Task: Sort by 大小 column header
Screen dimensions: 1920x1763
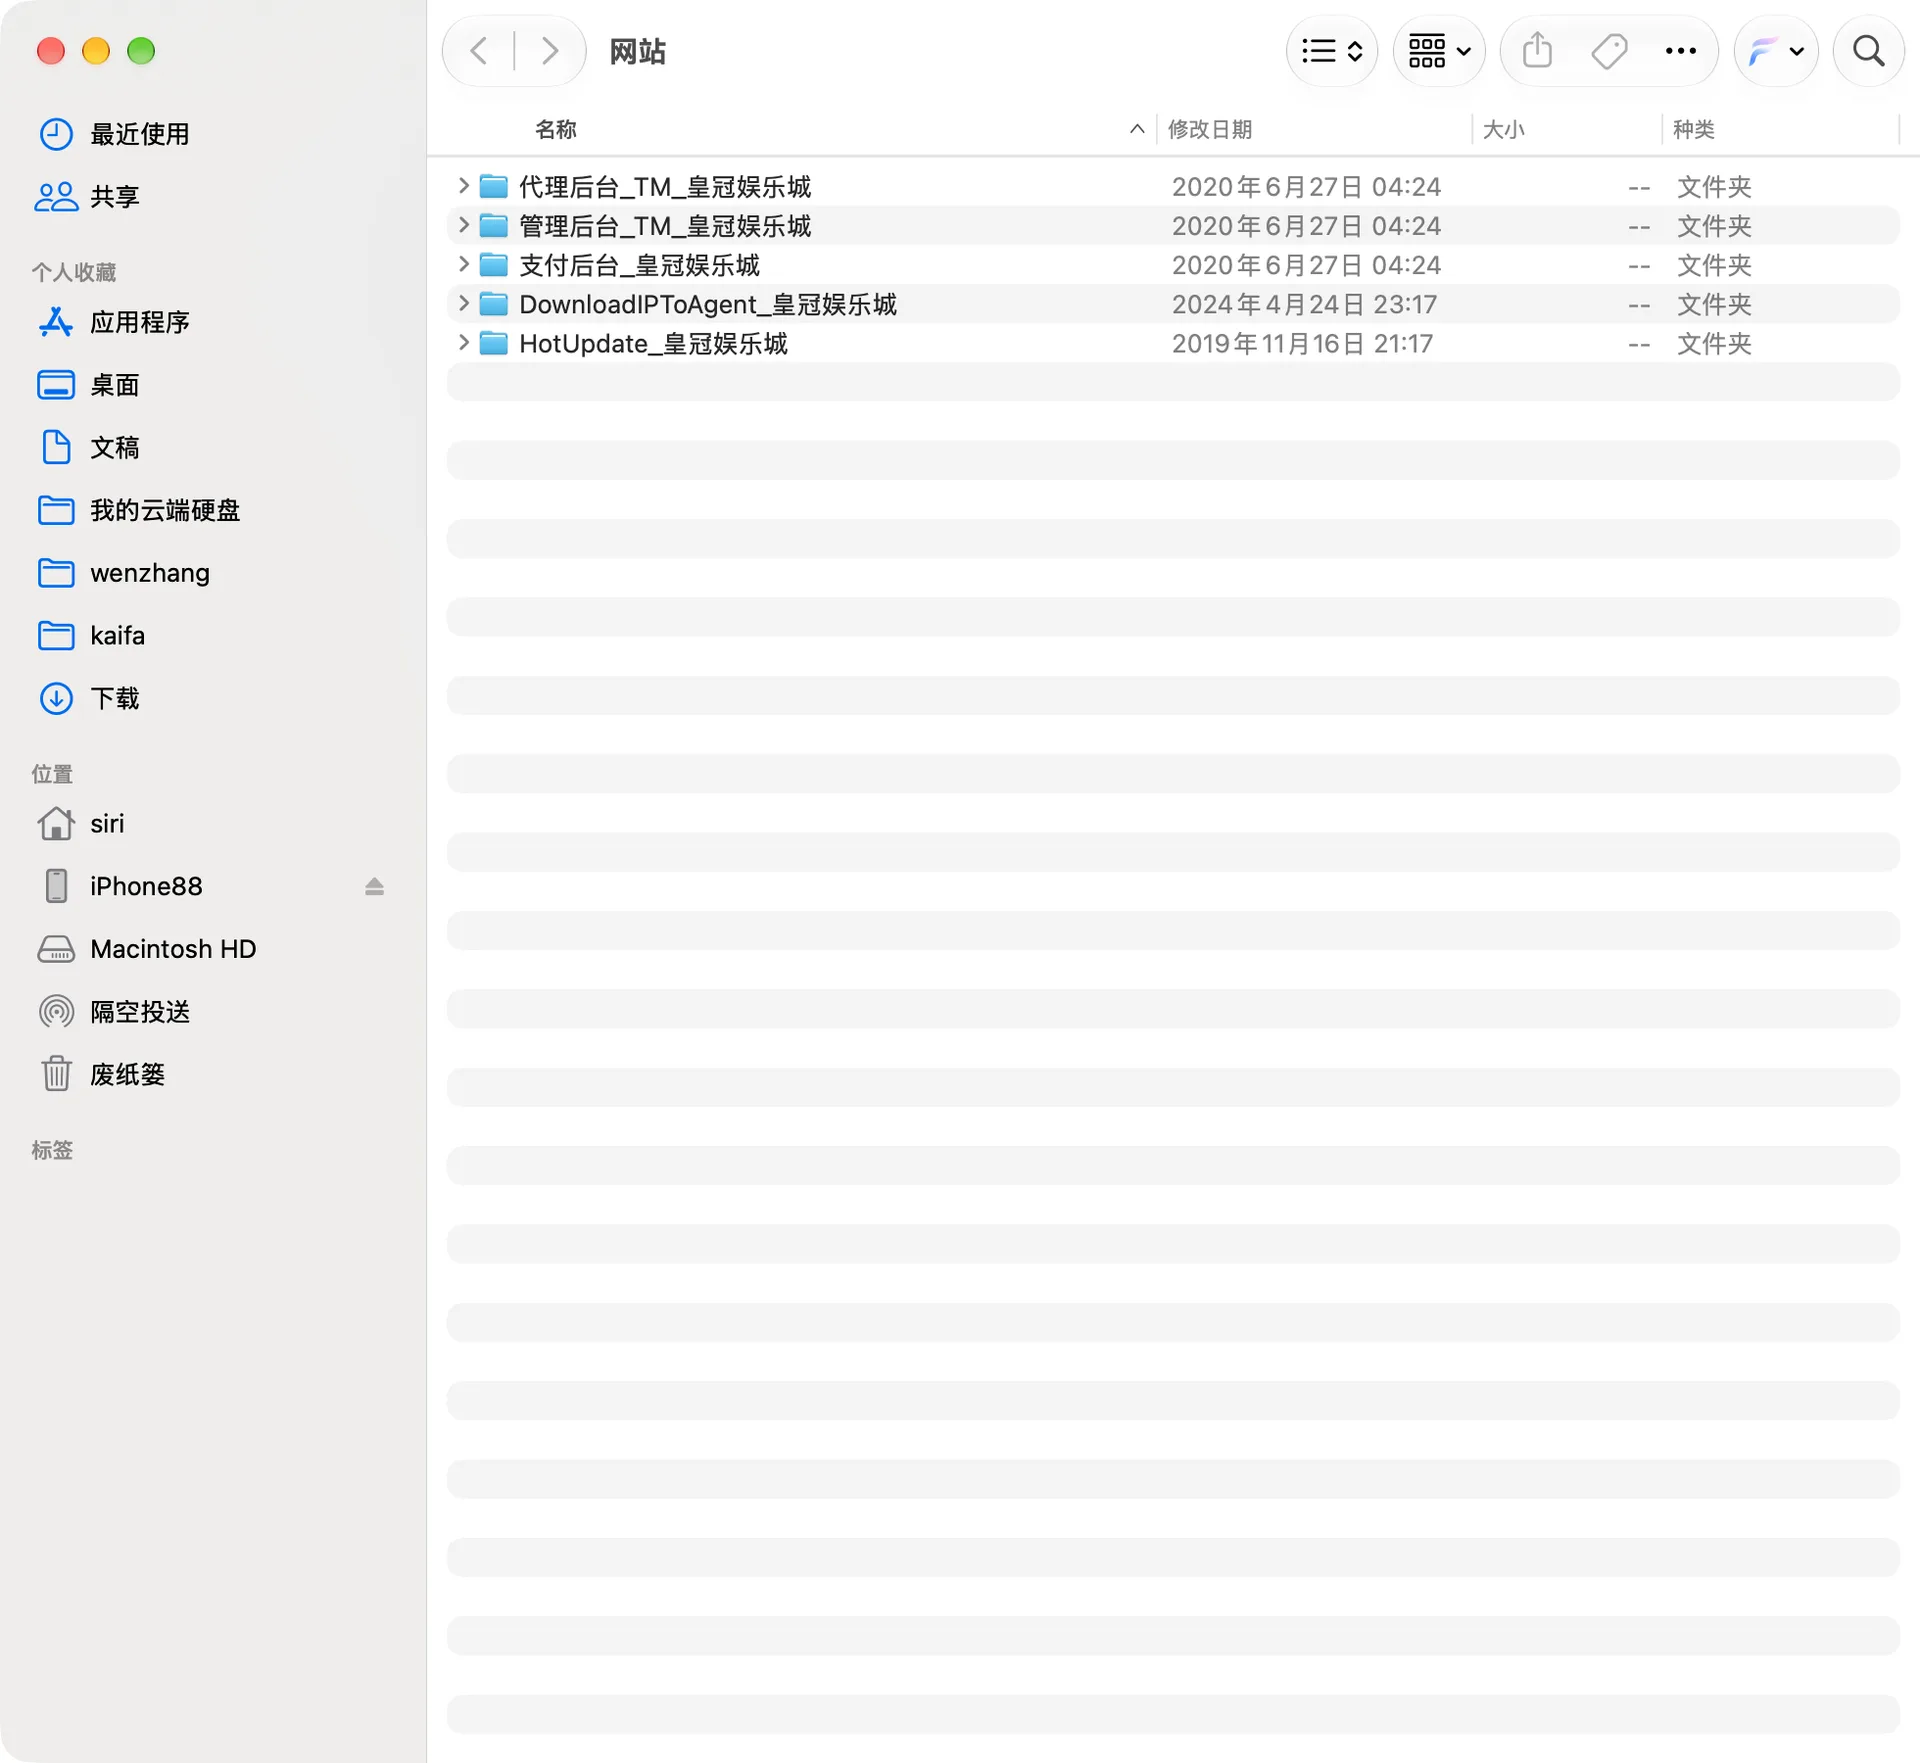Action: click(1503, 129)
